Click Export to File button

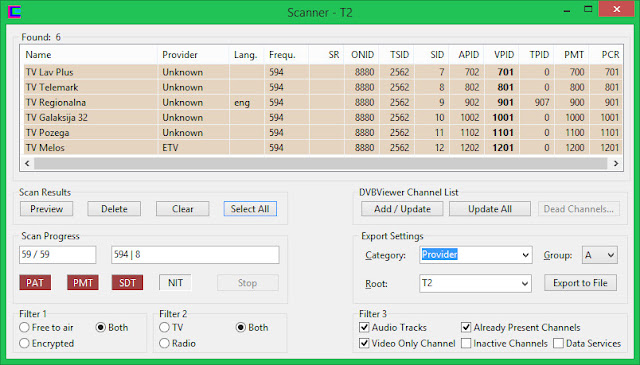pyautogui.click(x=580, y=283)
